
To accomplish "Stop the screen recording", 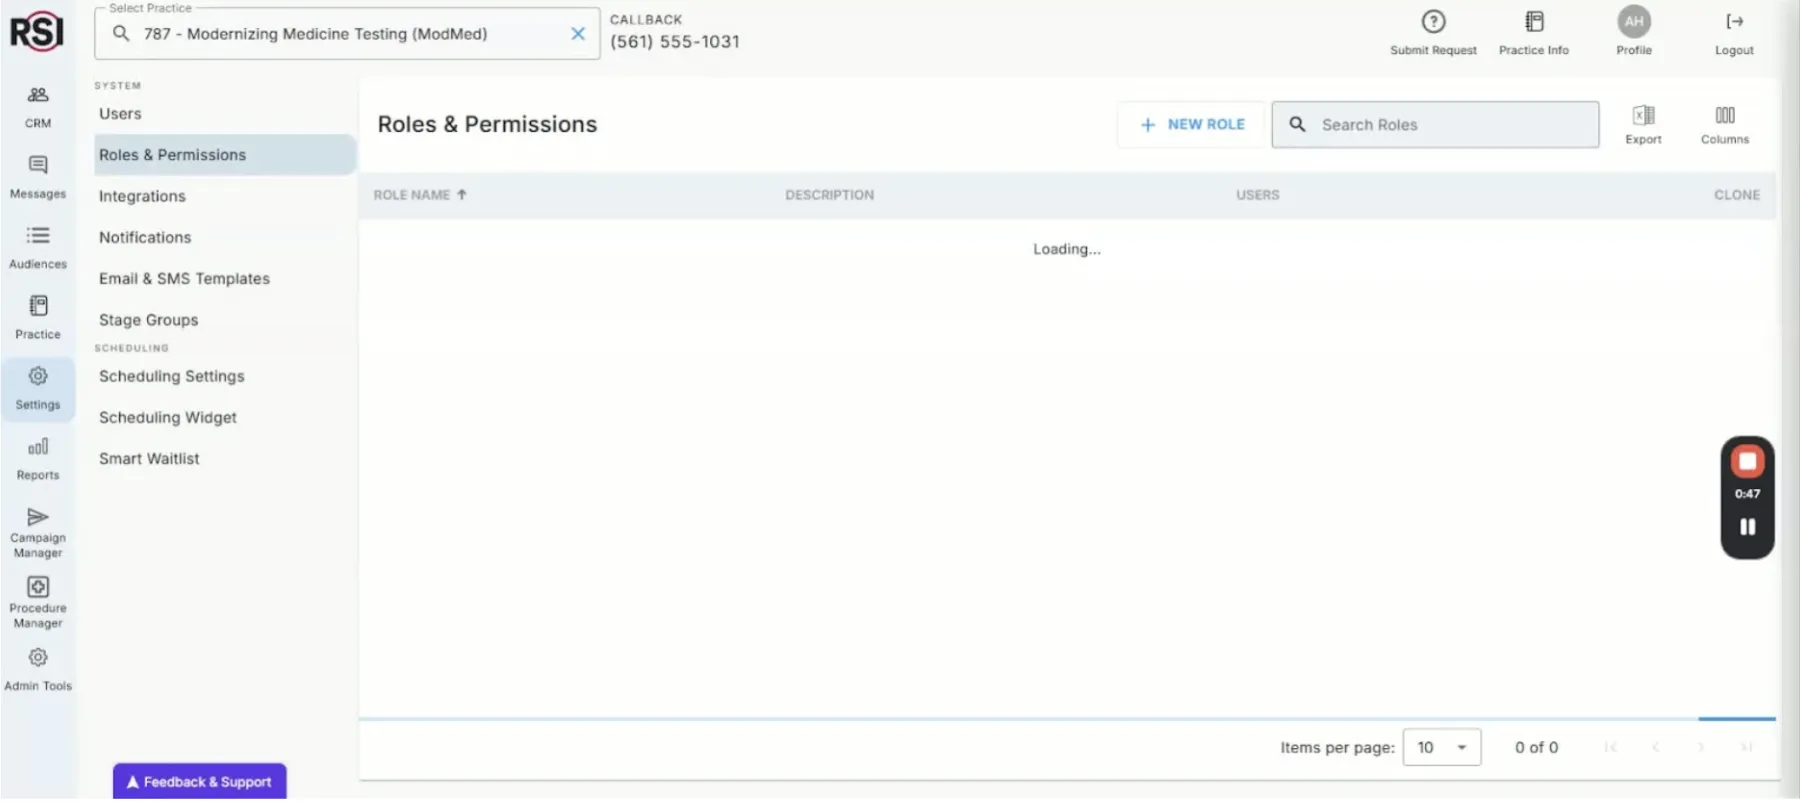I will coord(1747,461).
